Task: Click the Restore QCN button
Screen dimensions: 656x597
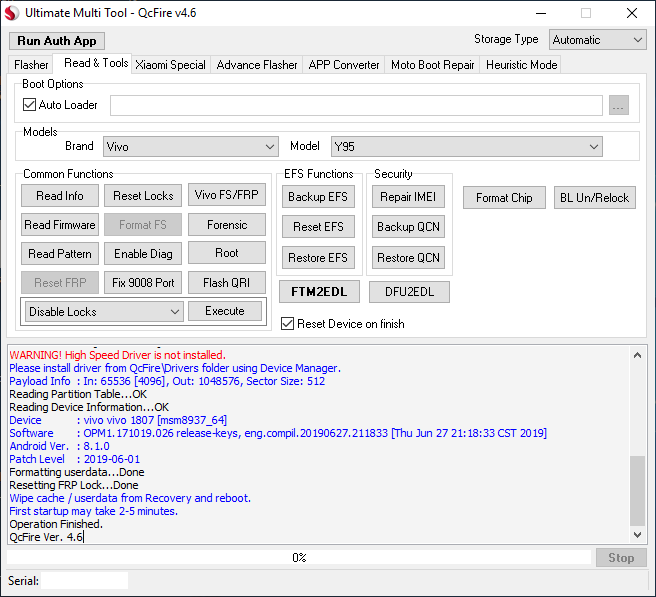Action: click(x=408, y=258)
